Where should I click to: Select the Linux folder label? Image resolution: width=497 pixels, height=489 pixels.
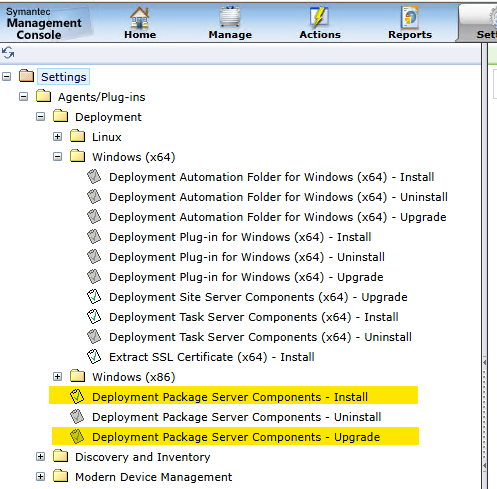[x=107, y=137]
